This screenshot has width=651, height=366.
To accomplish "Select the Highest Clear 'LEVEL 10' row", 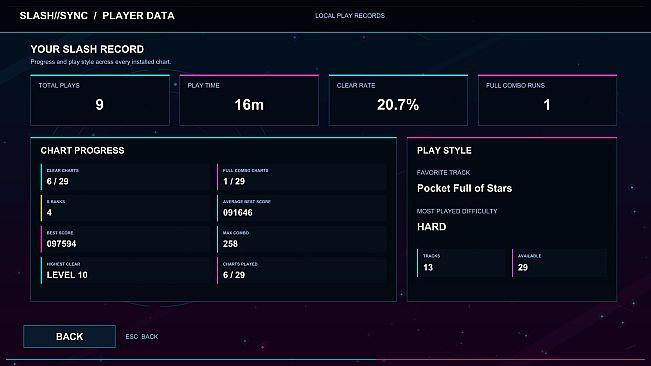I will [126, 271].
